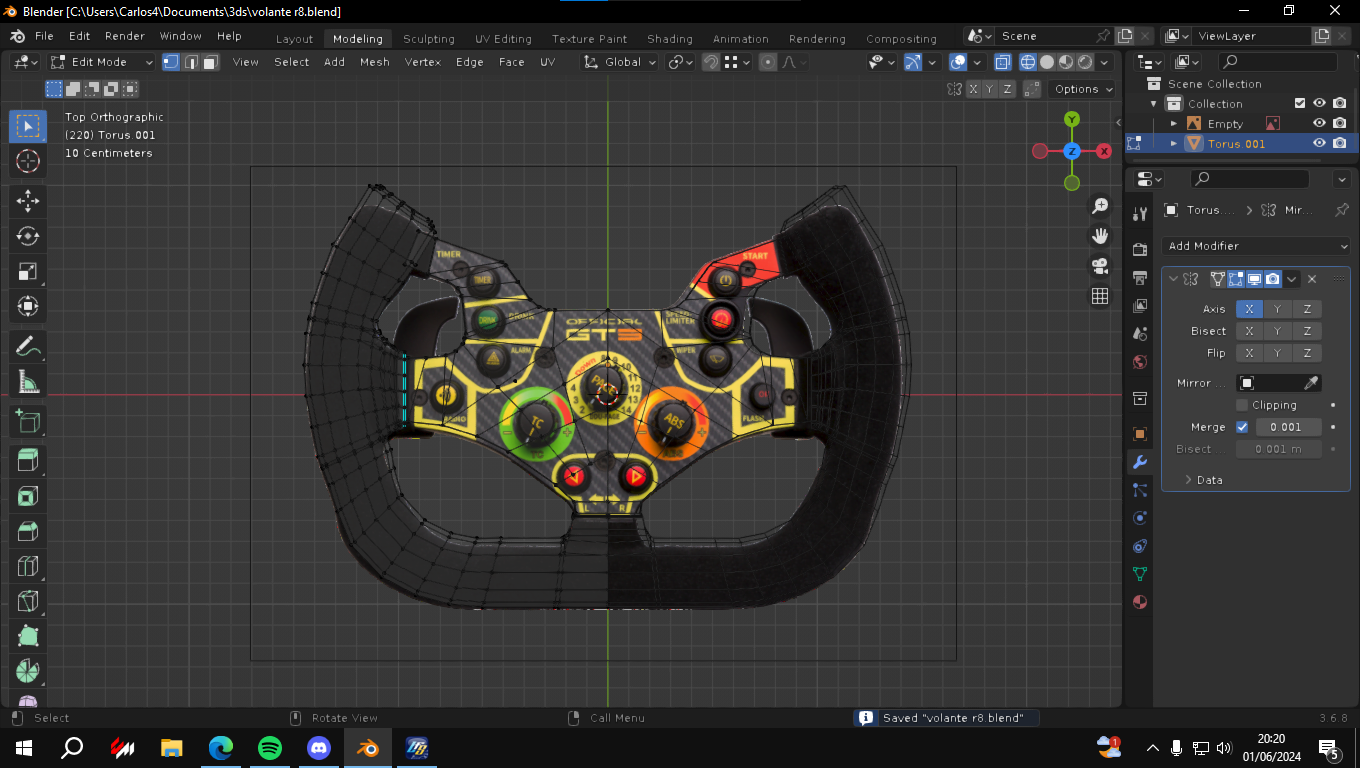Image resolution: width=1360 pixels, height=768 pixels.
Task: Open the Options dropdown
Action: [x=1084, y=89]
